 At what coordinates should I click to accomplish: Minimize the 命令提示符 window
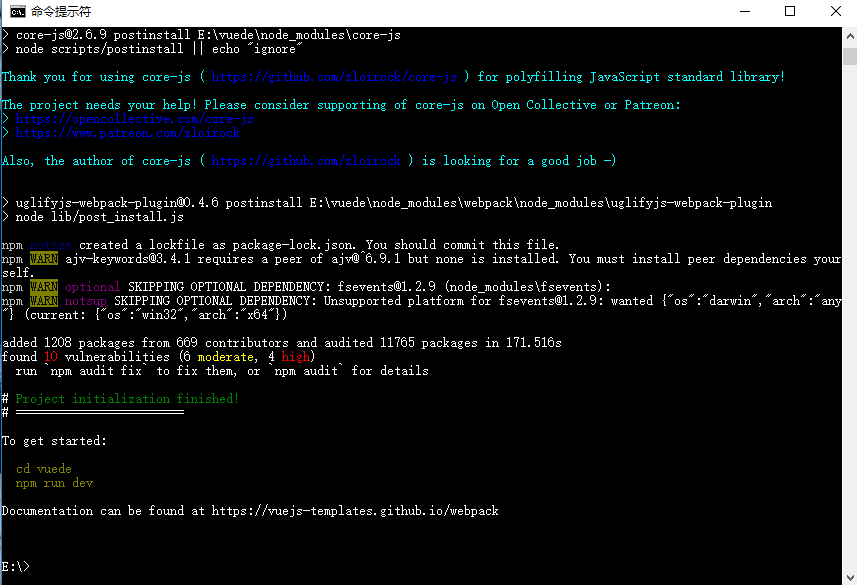point(745,11)
